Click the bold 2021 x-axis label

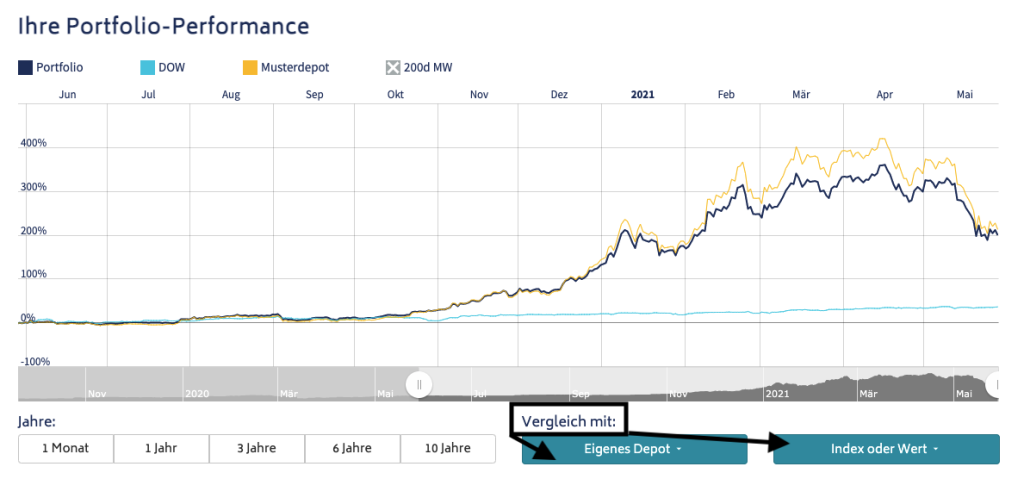pyautogui.click(x=642, y=94)
